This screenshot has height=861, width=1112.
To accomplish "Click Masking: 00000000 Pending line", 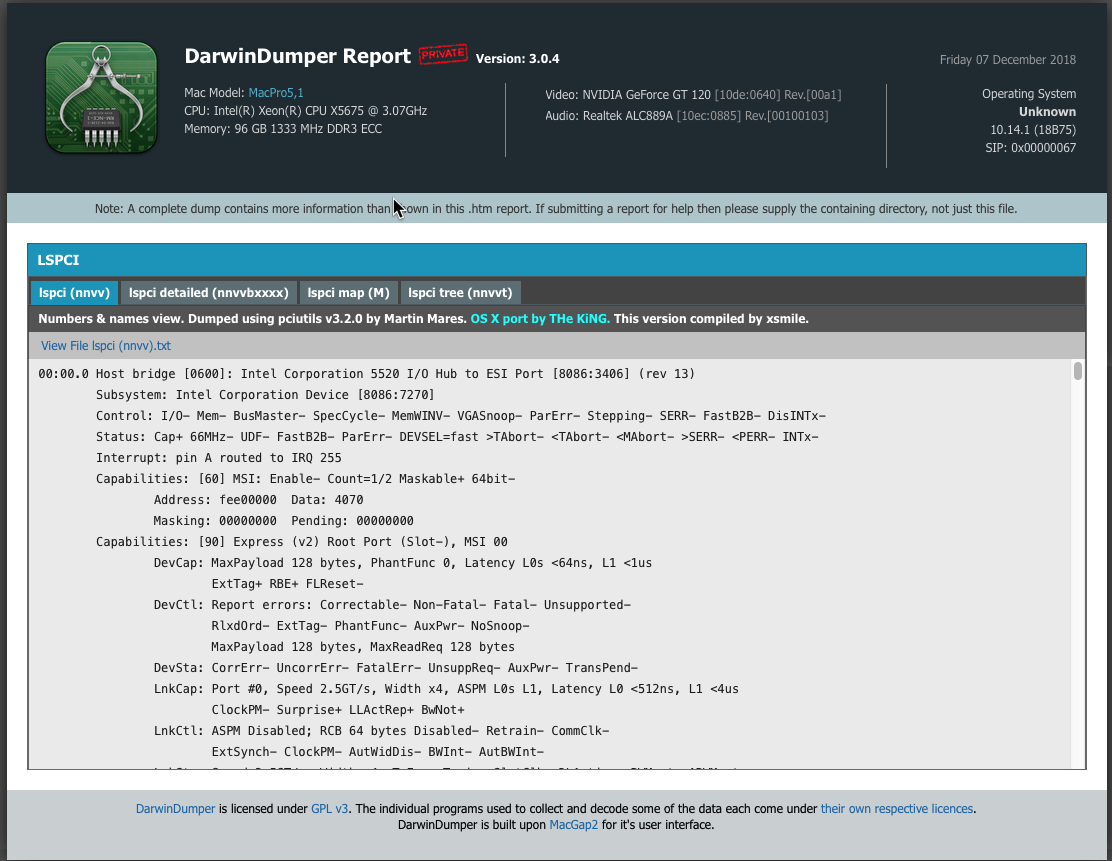I will coord(284,521).
